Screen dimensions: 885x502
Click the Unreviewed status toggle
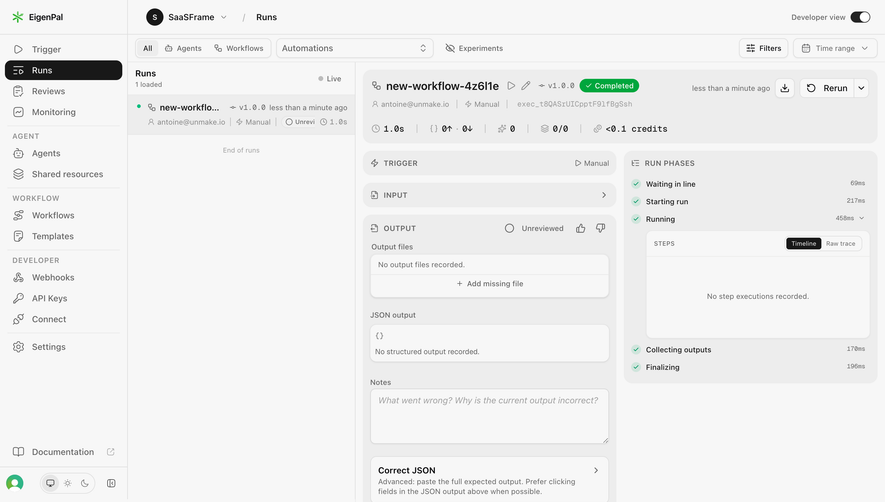click(534, 228)
